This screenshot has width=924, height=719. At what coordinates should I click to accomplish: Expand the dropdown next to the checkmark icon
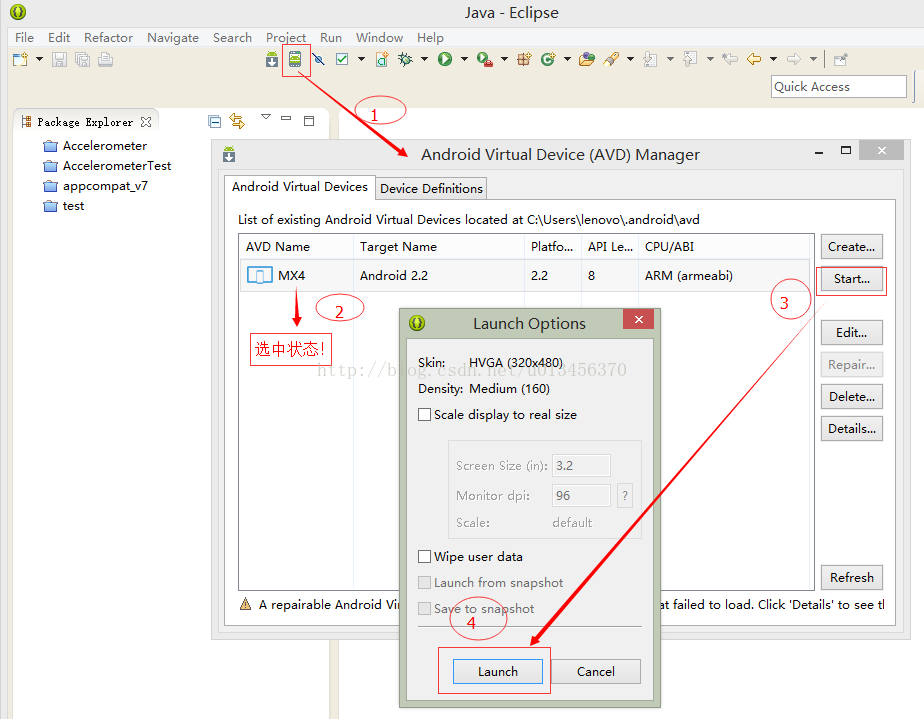pyautogui.click(x=361, y=59)
